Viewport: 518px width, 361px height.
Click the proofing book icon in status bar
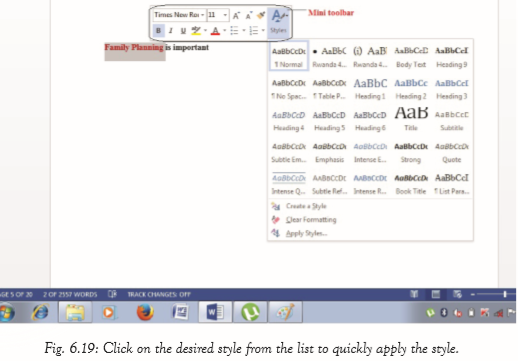pos(112,294)
